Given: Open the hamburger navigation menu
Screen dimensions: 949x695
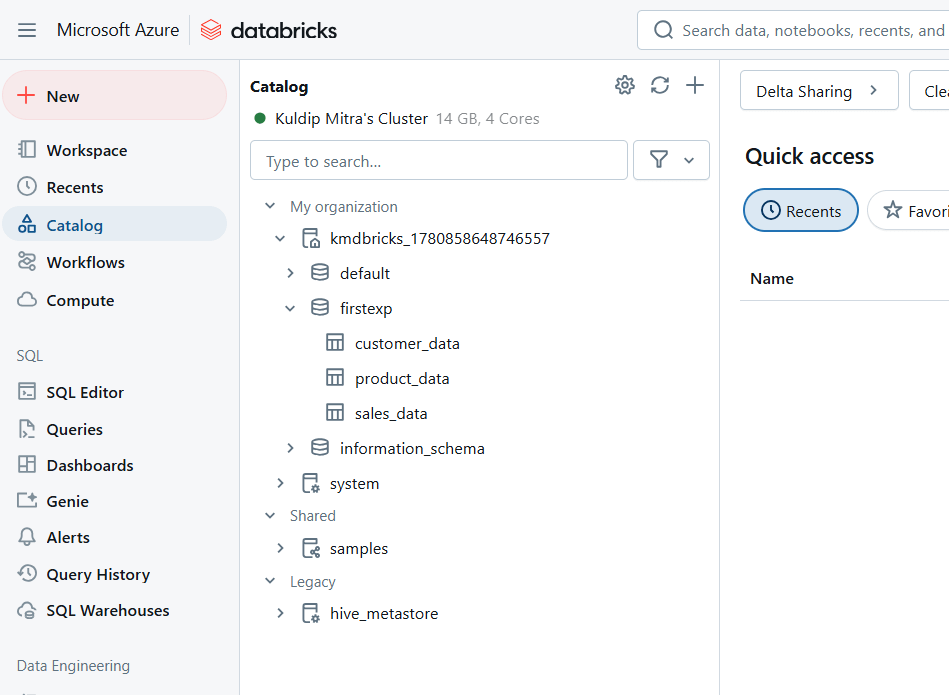Looking at the screenshot, I should 27,30.
